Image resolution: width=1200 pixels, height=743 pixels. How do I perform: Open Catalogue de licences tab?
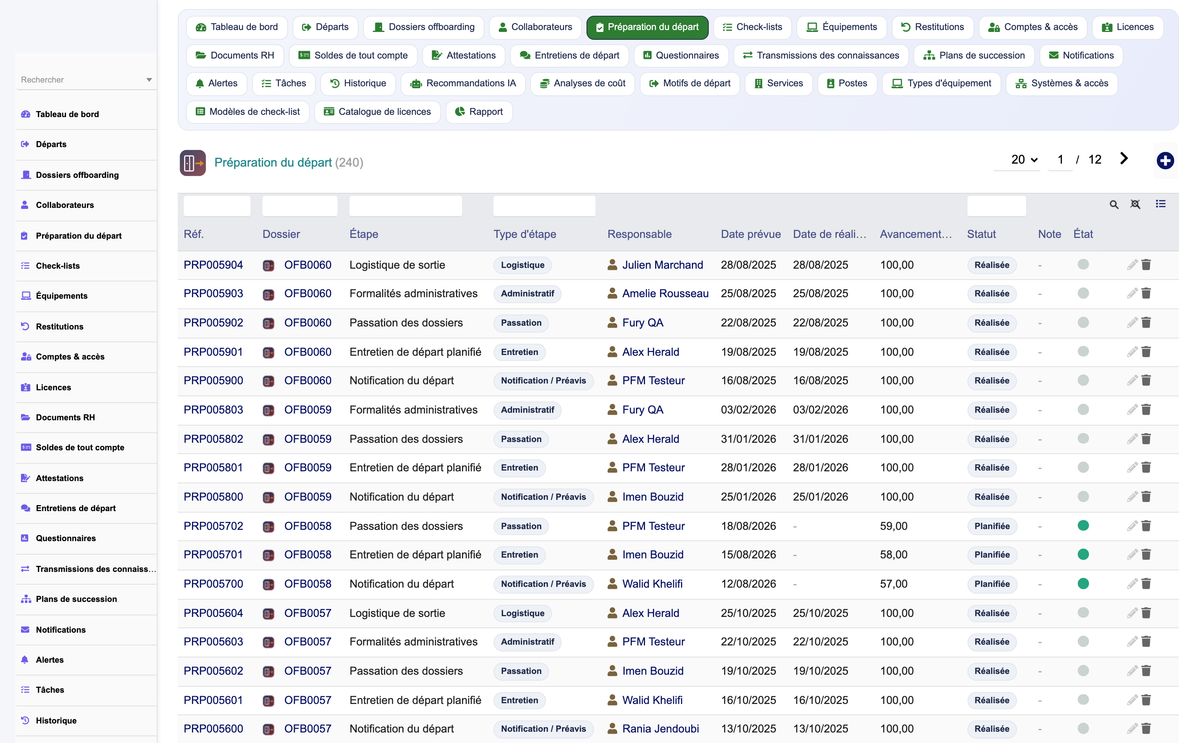pos(377,111)
